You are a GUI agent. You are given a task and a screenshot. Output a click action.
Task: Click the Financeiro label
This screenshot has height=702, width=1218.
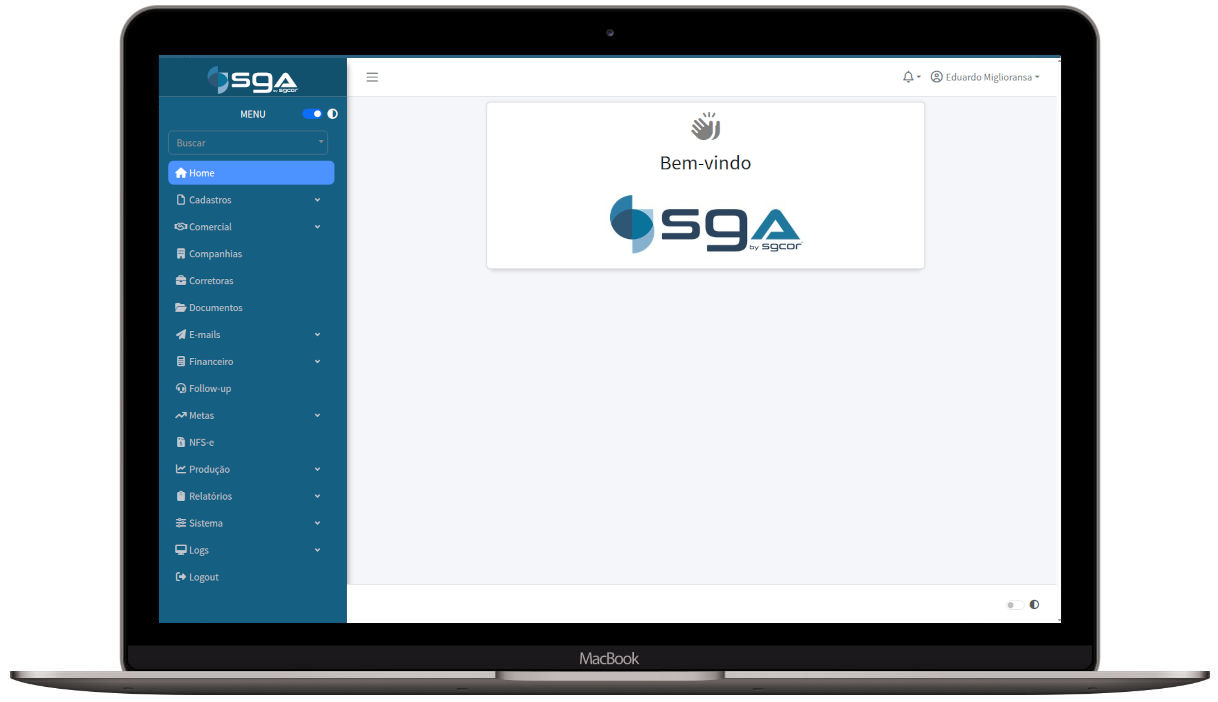[x=211, y=362]
